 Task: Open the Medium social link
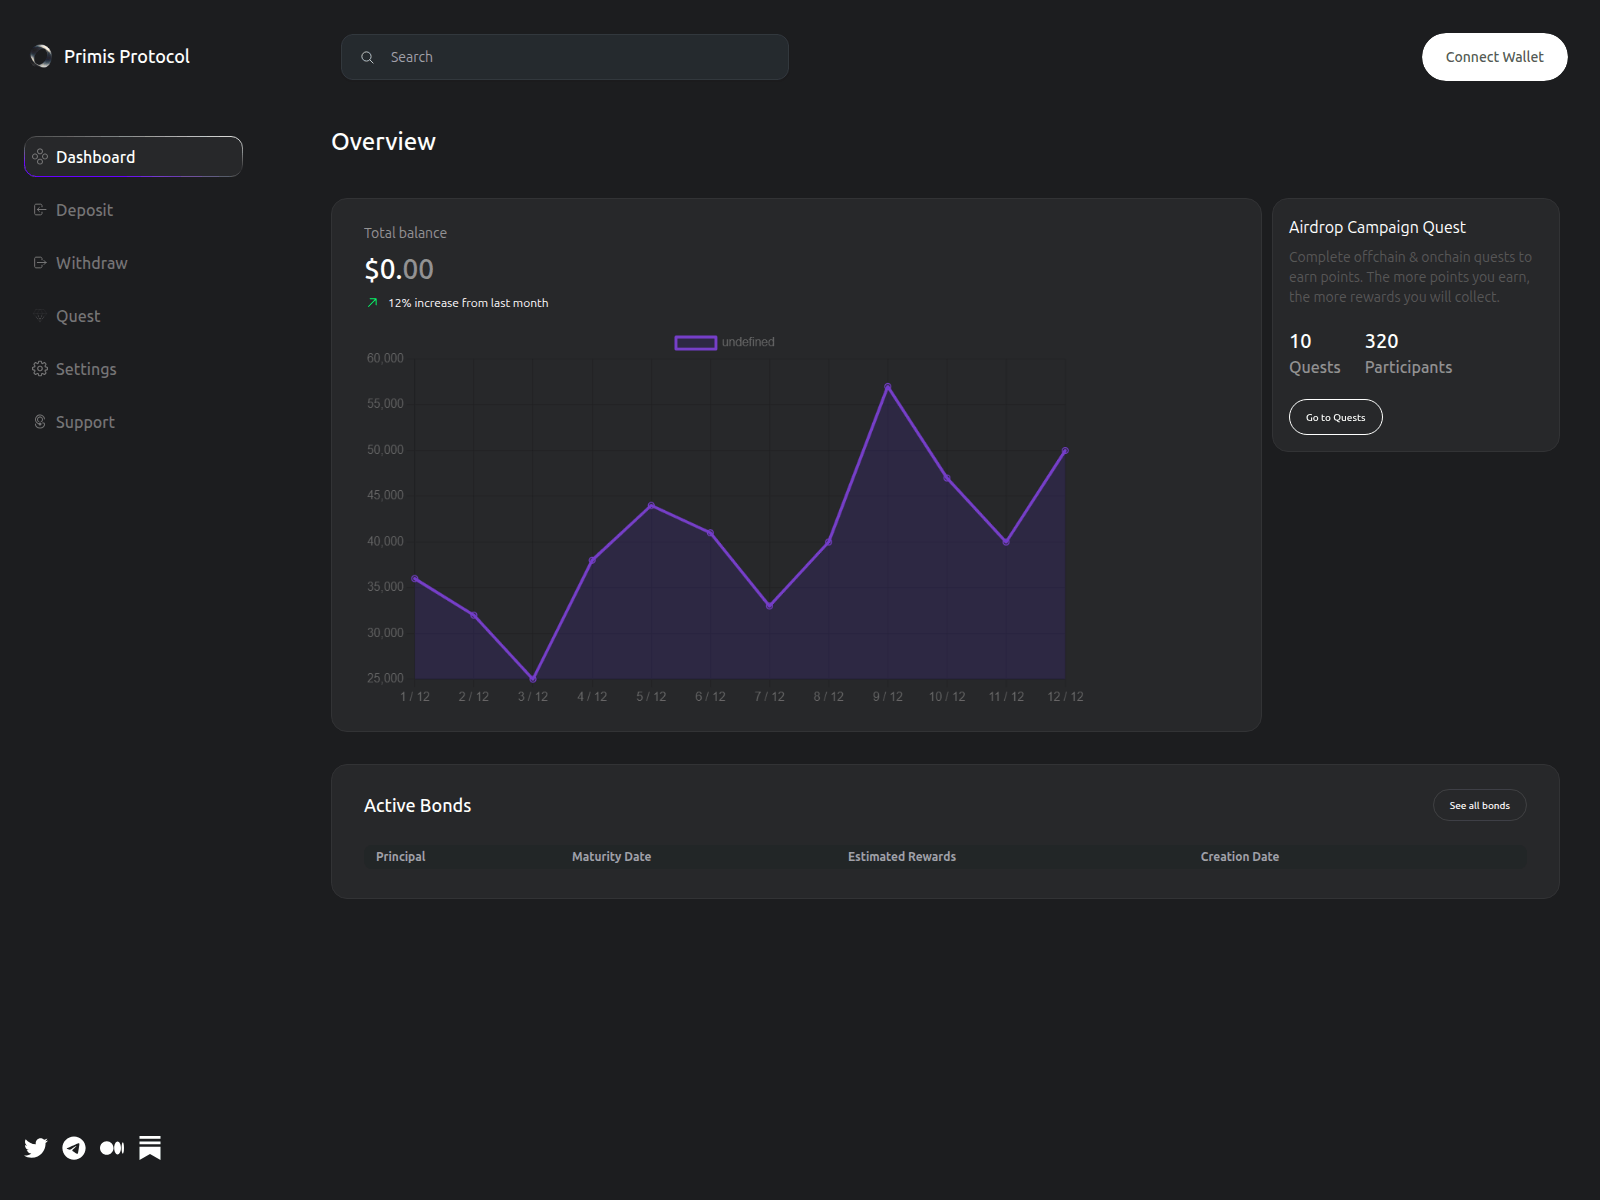(x=112, y=1148)
